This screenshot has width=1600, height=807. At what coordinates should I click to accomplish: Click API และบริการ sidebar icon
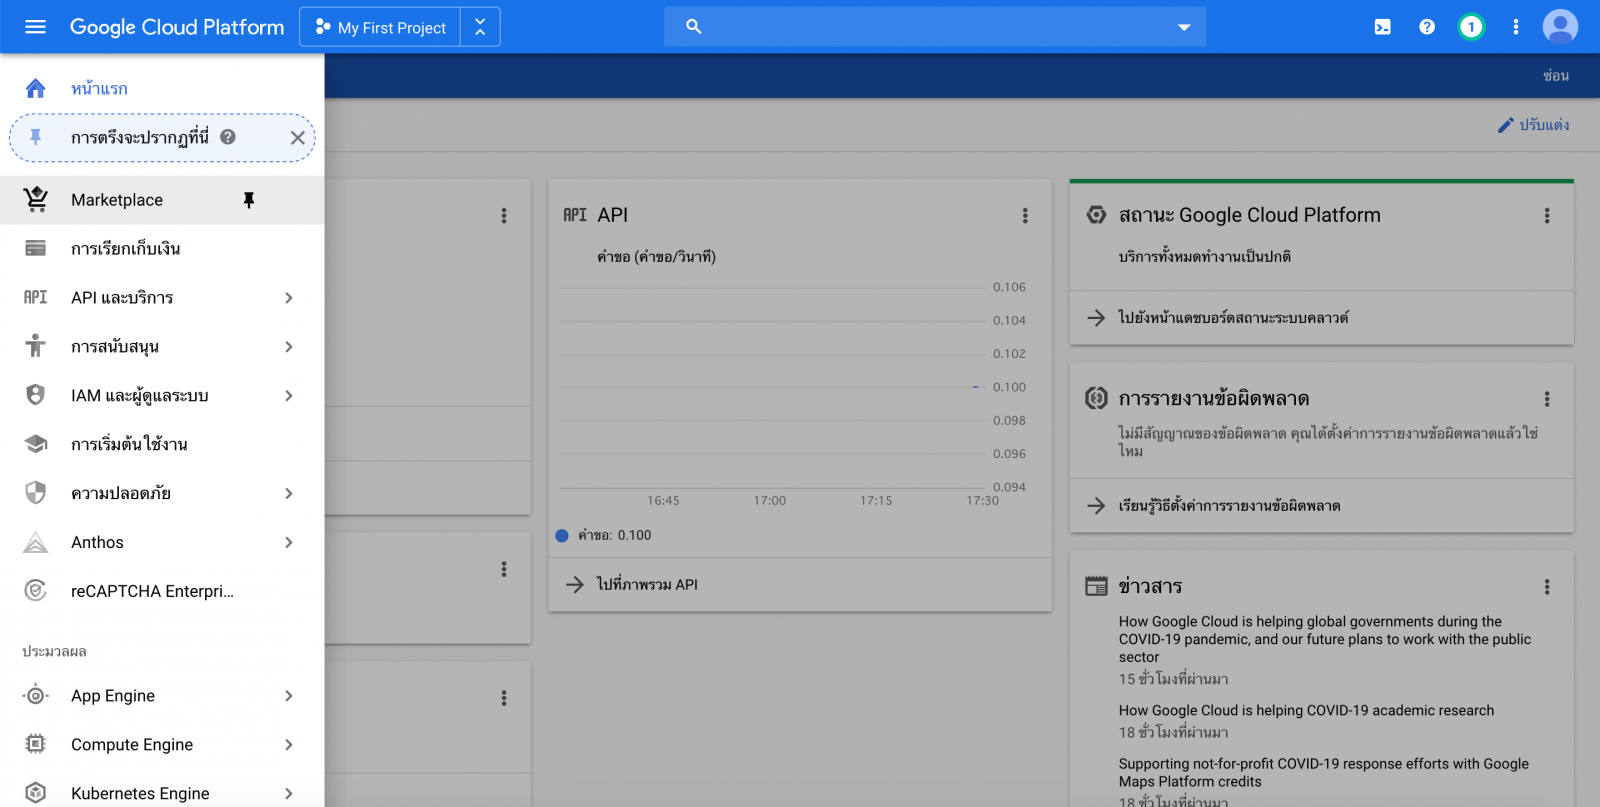pyautogui.click(x=35, y=297)
